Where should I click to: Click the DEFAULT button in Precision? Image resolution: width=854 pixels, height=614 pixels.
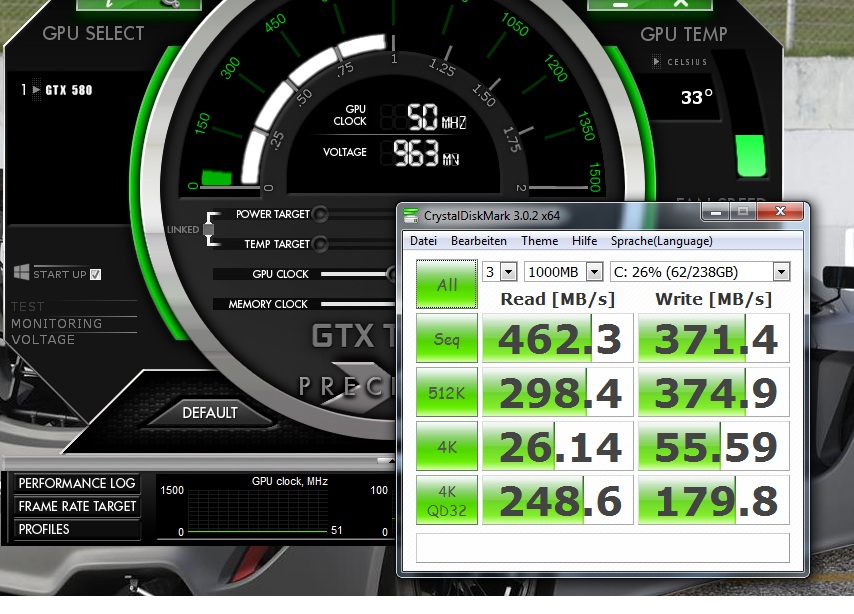pos(210,413)
